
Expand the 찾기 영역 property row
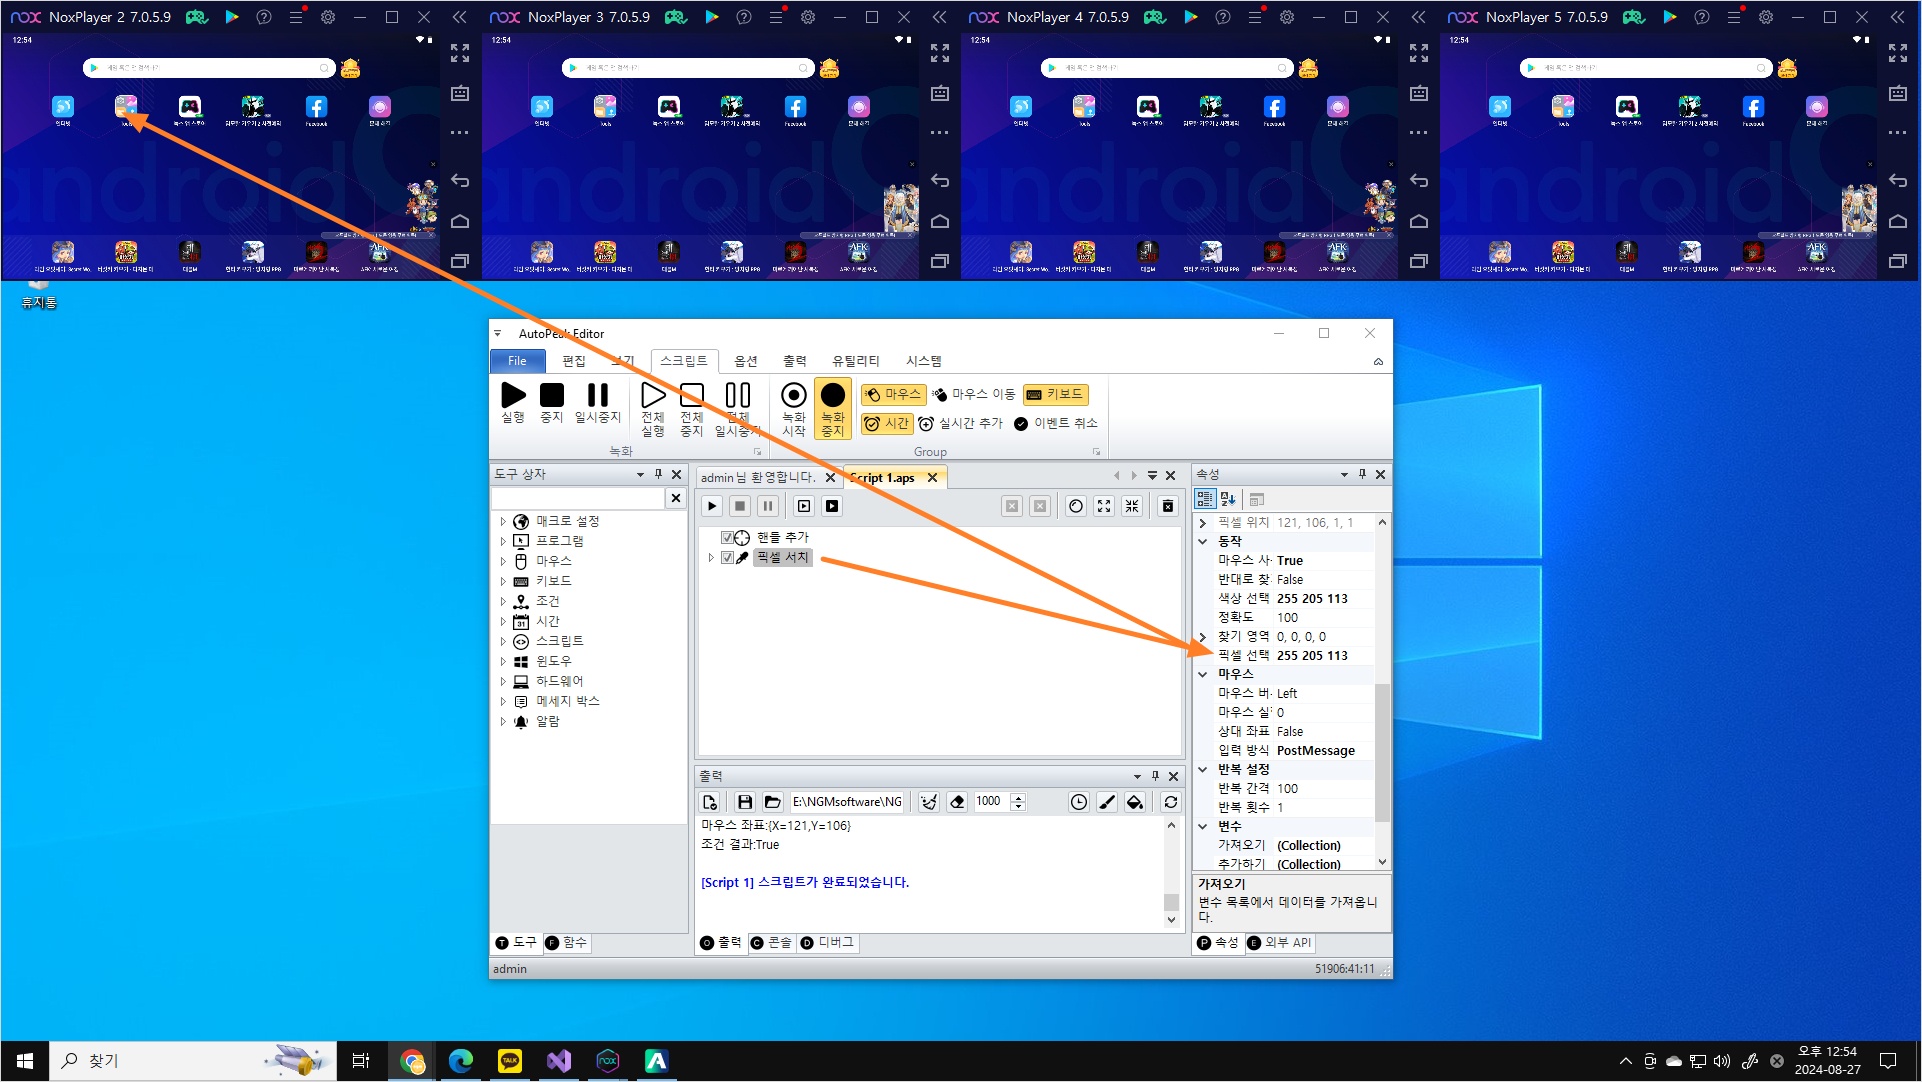[1203, 637]
